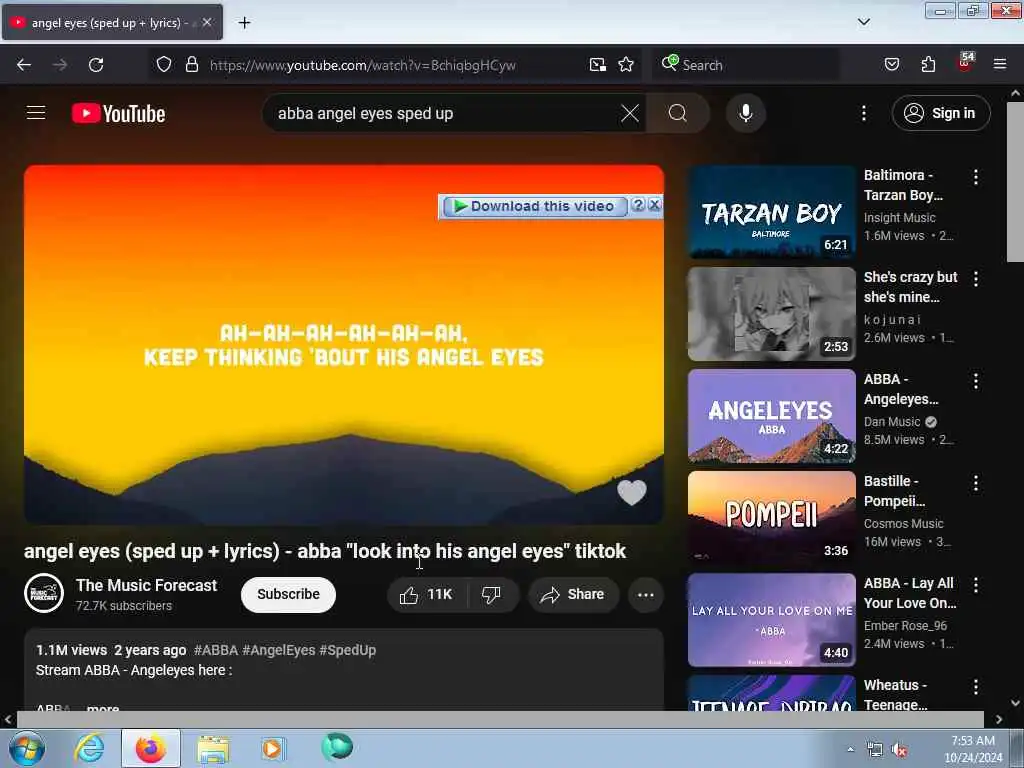Click Download this video button
Screen dimensions: 1024x768
[x=535, y=206]
